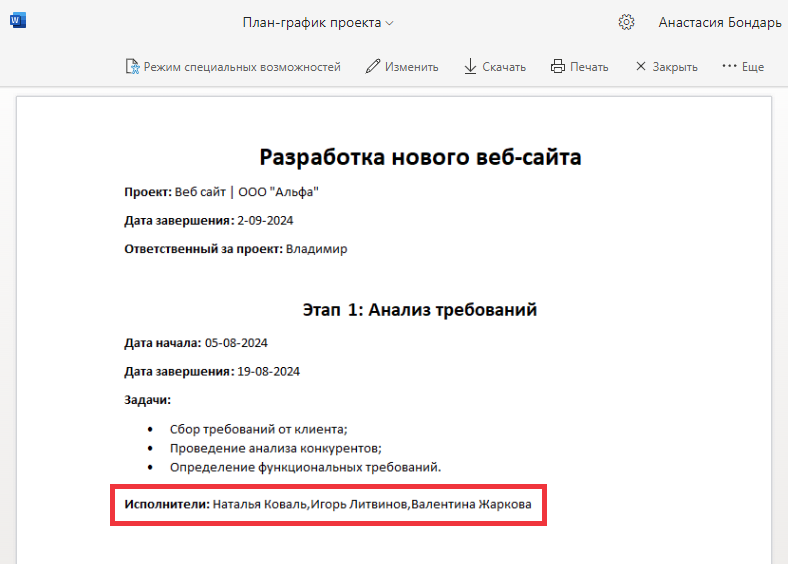Image resolution: width=788 pixels, height=564 pixels.
Task: Expand the План-график проекта title chevron
Action: click(x=389, y=23)
